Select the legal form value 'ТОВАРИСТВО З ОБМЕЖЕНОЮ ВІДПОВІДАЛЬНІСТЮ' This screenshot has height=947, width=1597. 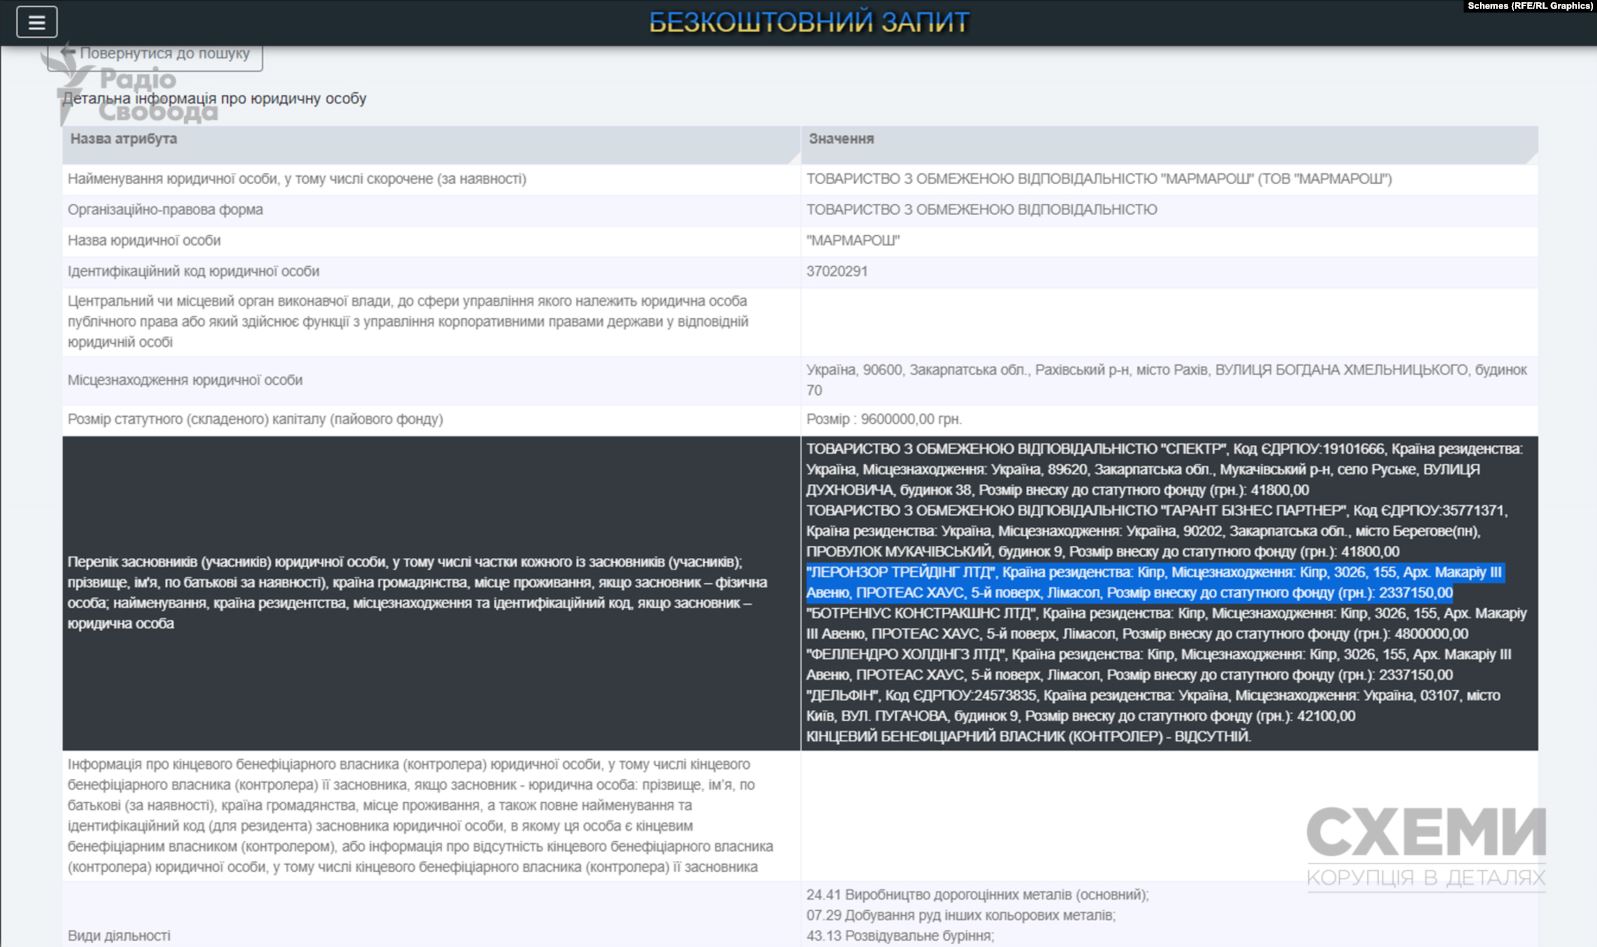(x=982, y=210)
